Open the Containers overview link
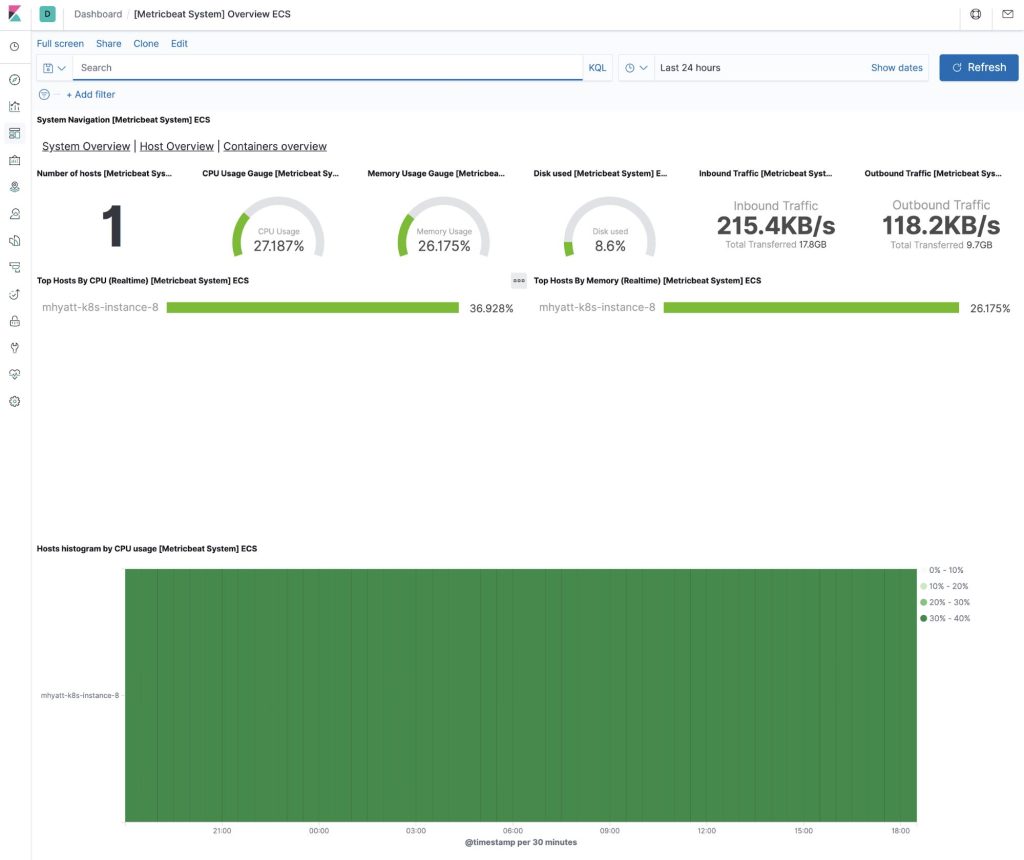The height and width of the screenshot is (860, 1024). click(x=275, y=146)
